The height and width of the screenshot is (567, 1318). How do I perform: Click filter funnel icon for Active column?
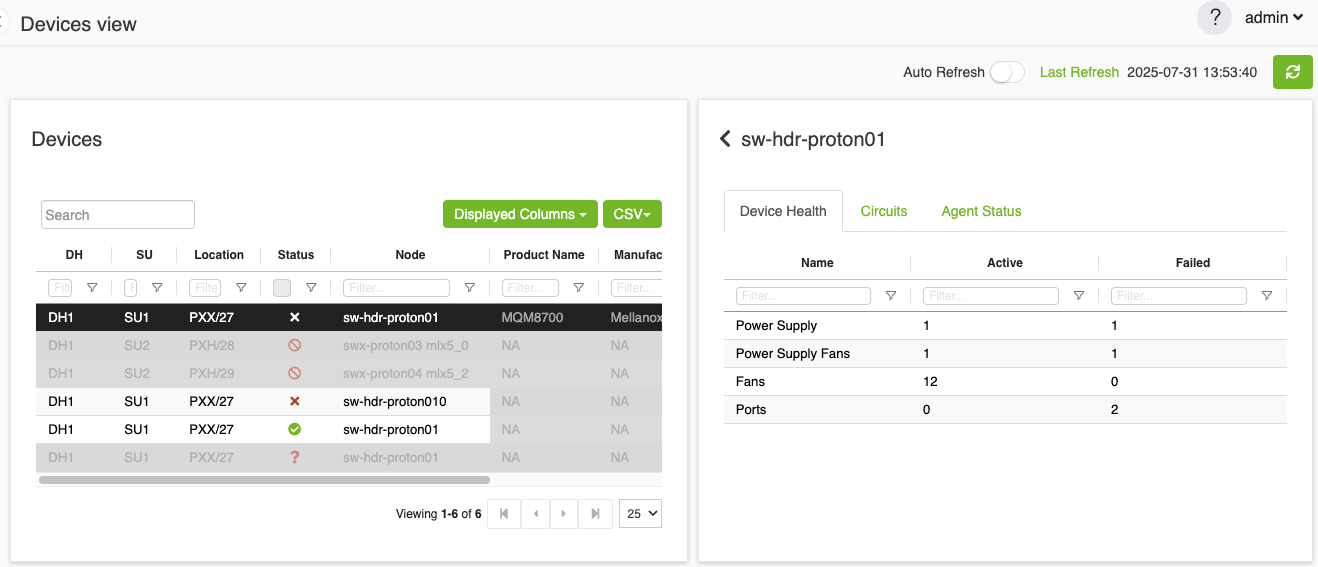[1078, 296]
